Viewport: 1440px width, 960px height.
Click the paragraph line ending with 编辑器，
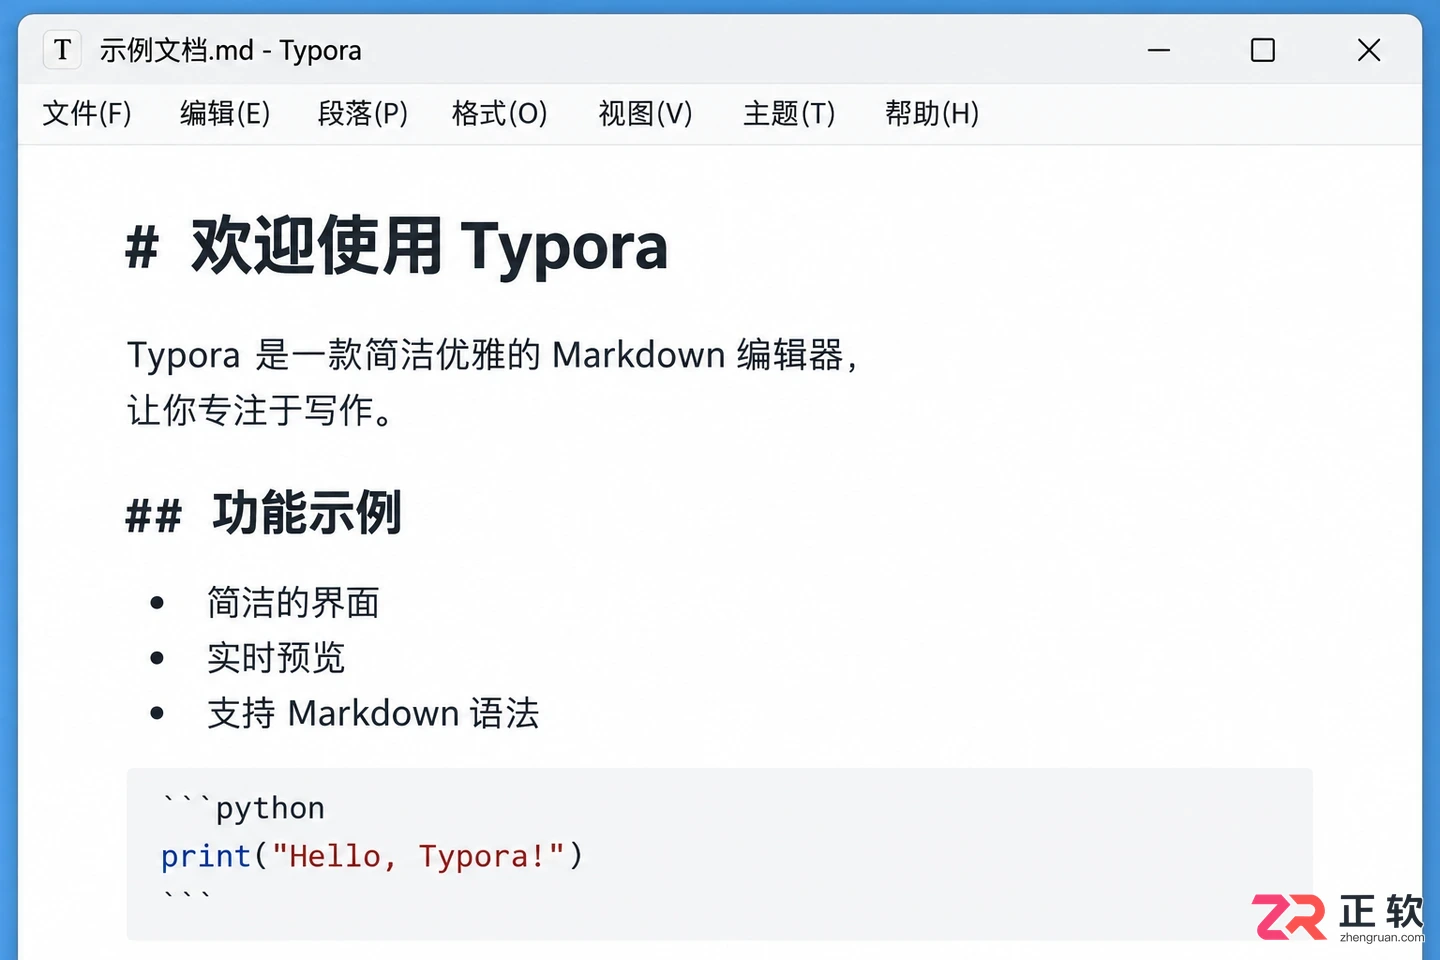(x=493, y=355)
